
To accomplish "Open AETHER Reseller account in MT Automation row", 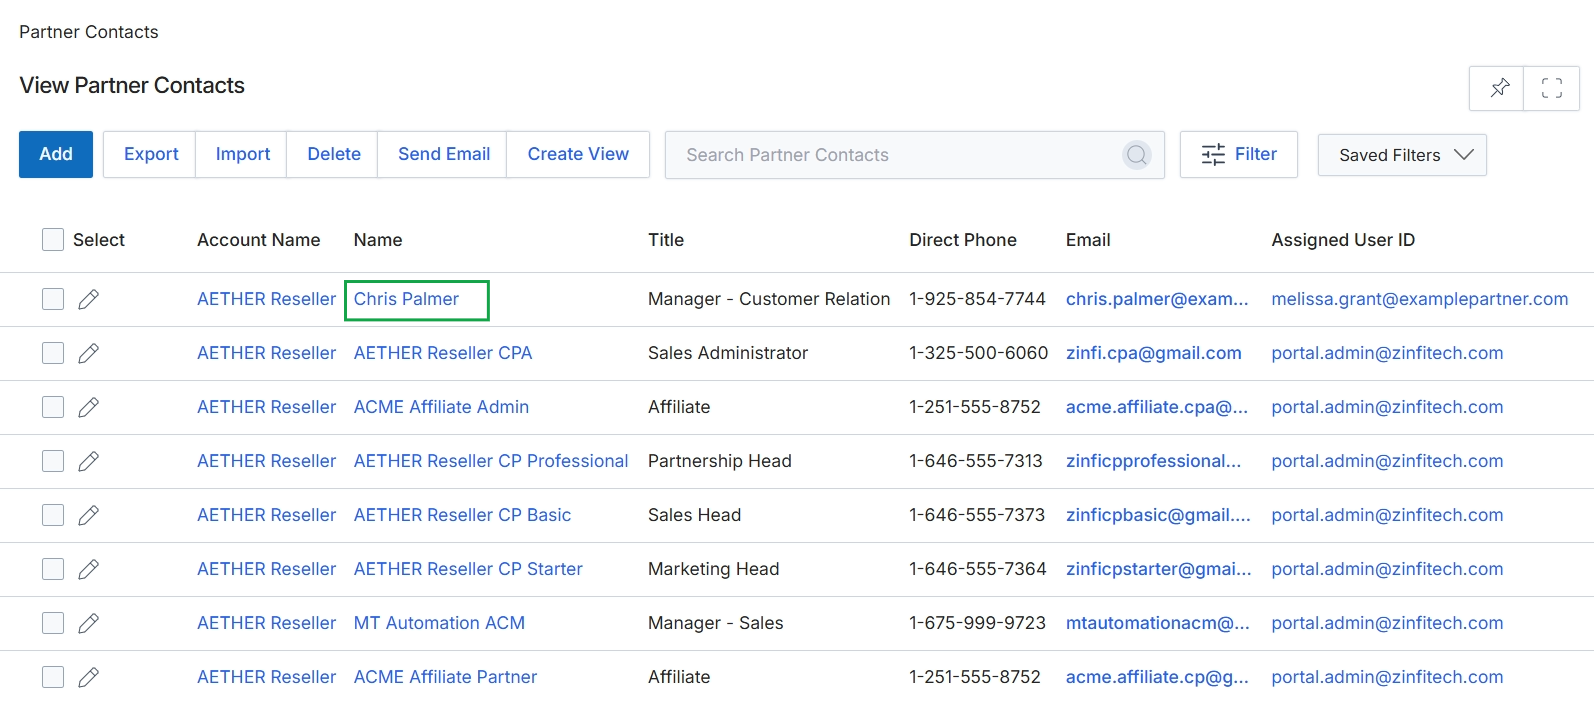I will (x=266, y=623).
